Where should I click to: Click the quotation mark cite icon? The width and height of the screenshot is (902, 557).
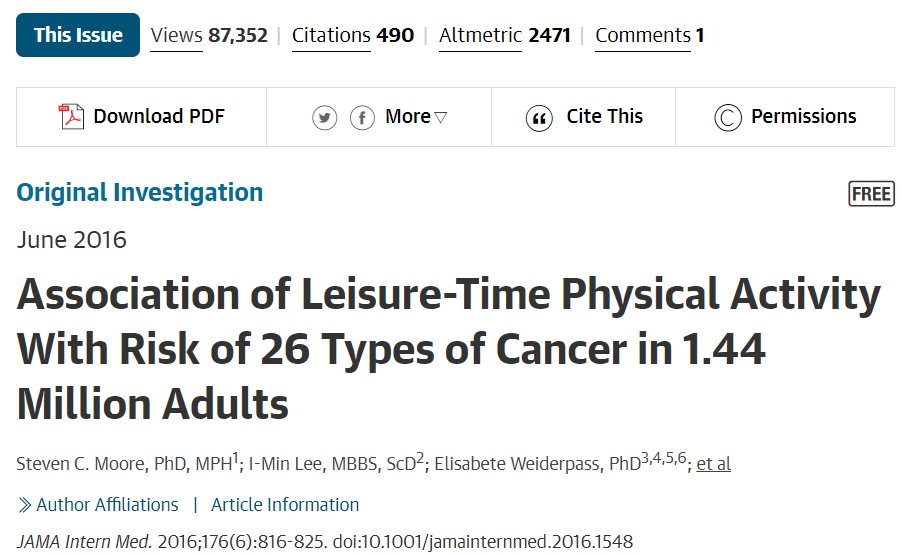point(539,119)
